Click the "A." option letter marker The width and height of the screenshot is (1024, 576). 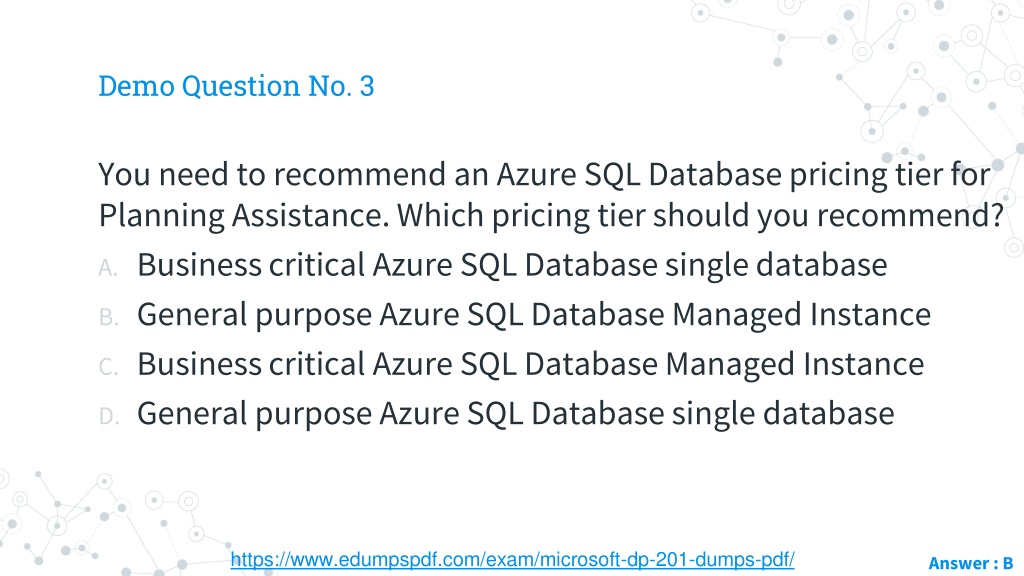(108, 268)
